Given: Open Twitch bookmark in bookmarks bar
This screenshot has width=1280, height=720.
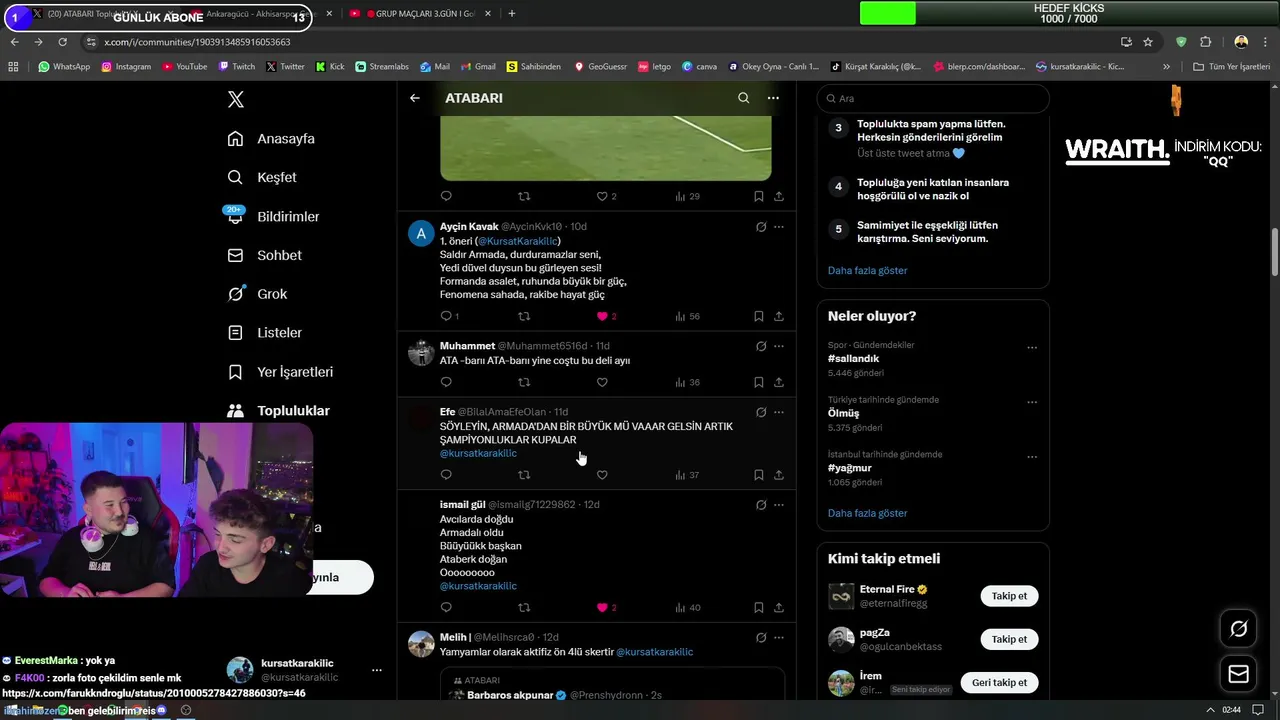Looking at the screenshot, I should tap(235, 67).
